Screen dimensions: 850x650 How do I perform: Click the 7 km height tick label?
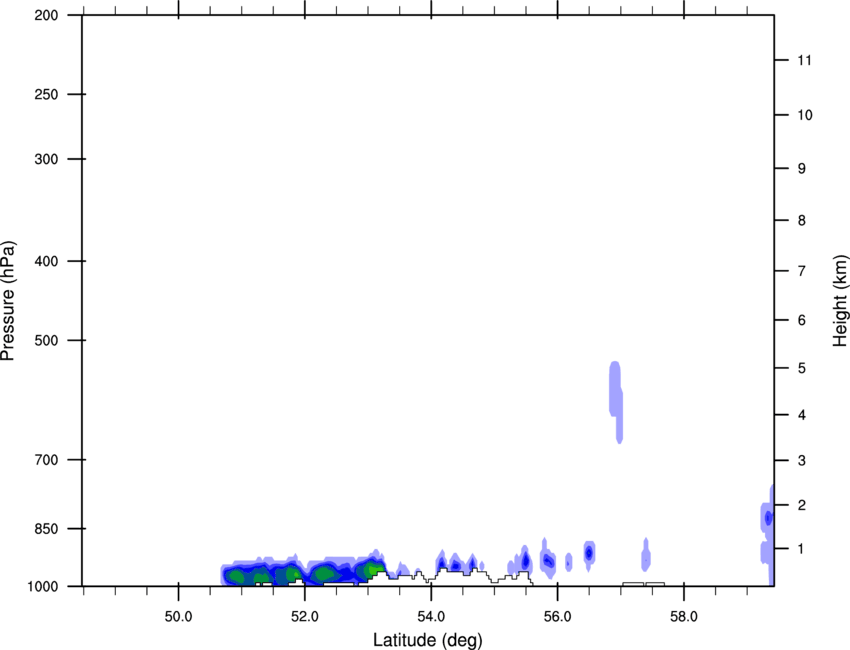pos(802,271)
